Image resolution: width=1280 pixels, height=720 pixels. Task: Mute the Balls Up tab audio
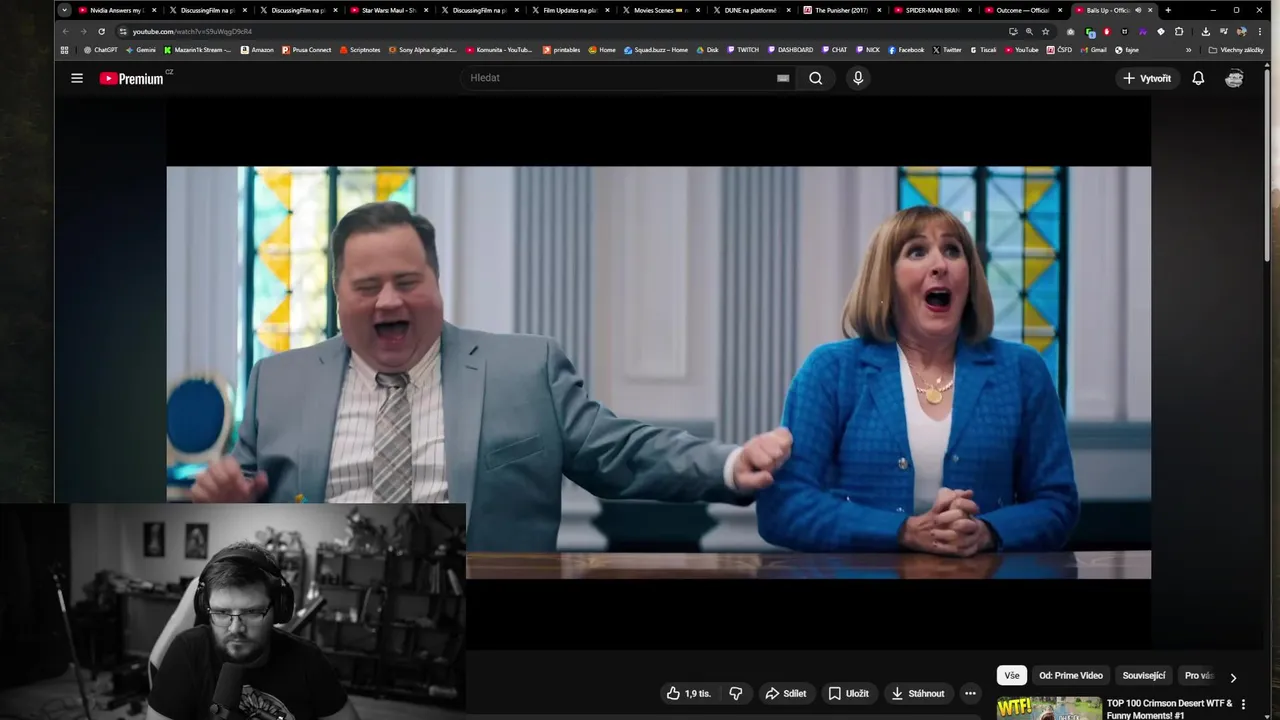(1137, 10)
